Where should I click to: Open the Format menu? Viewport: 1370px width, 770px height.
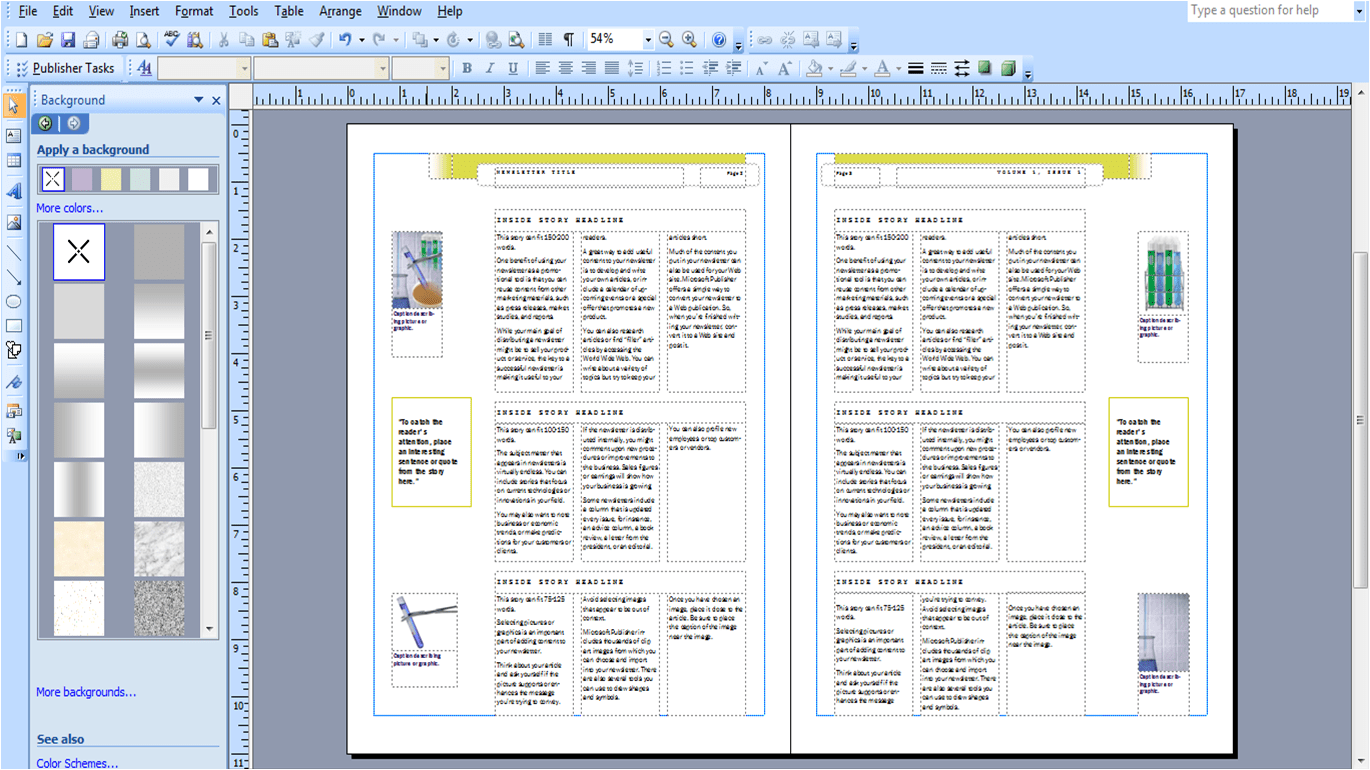click(x=194, y=11)
